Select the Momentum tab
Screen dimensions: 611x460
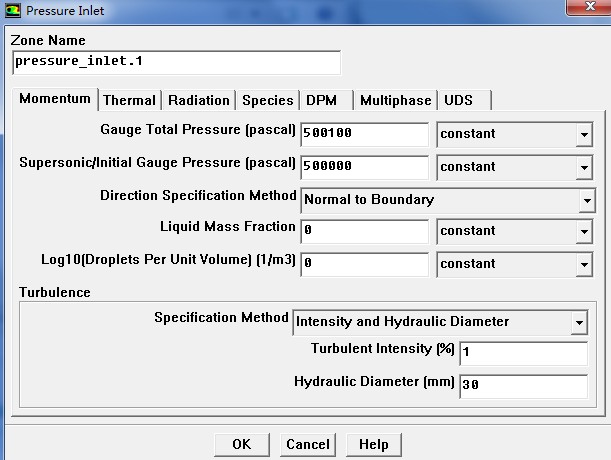(x=55, y=99)
